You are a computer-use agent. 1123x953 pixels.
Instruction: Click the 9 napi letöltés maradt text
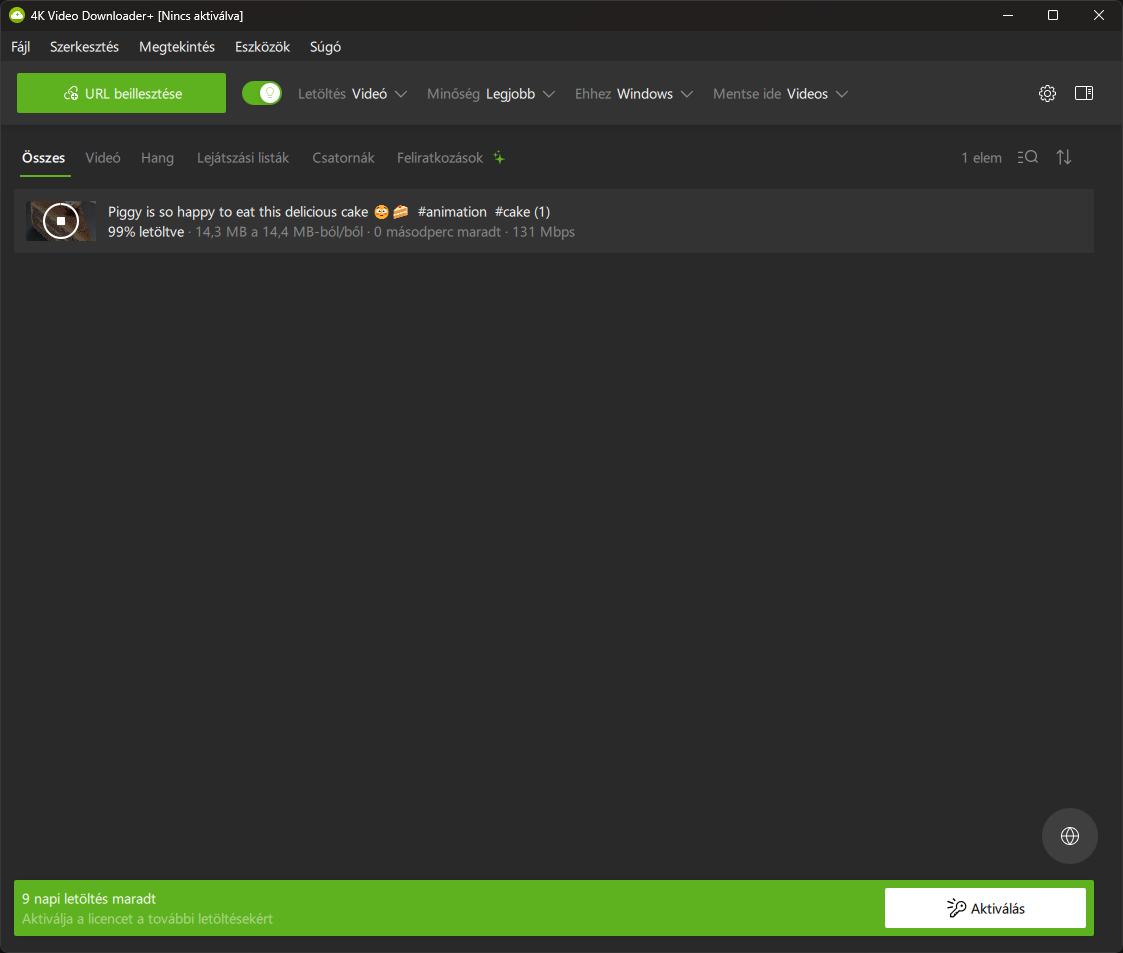tap(89, 899)
